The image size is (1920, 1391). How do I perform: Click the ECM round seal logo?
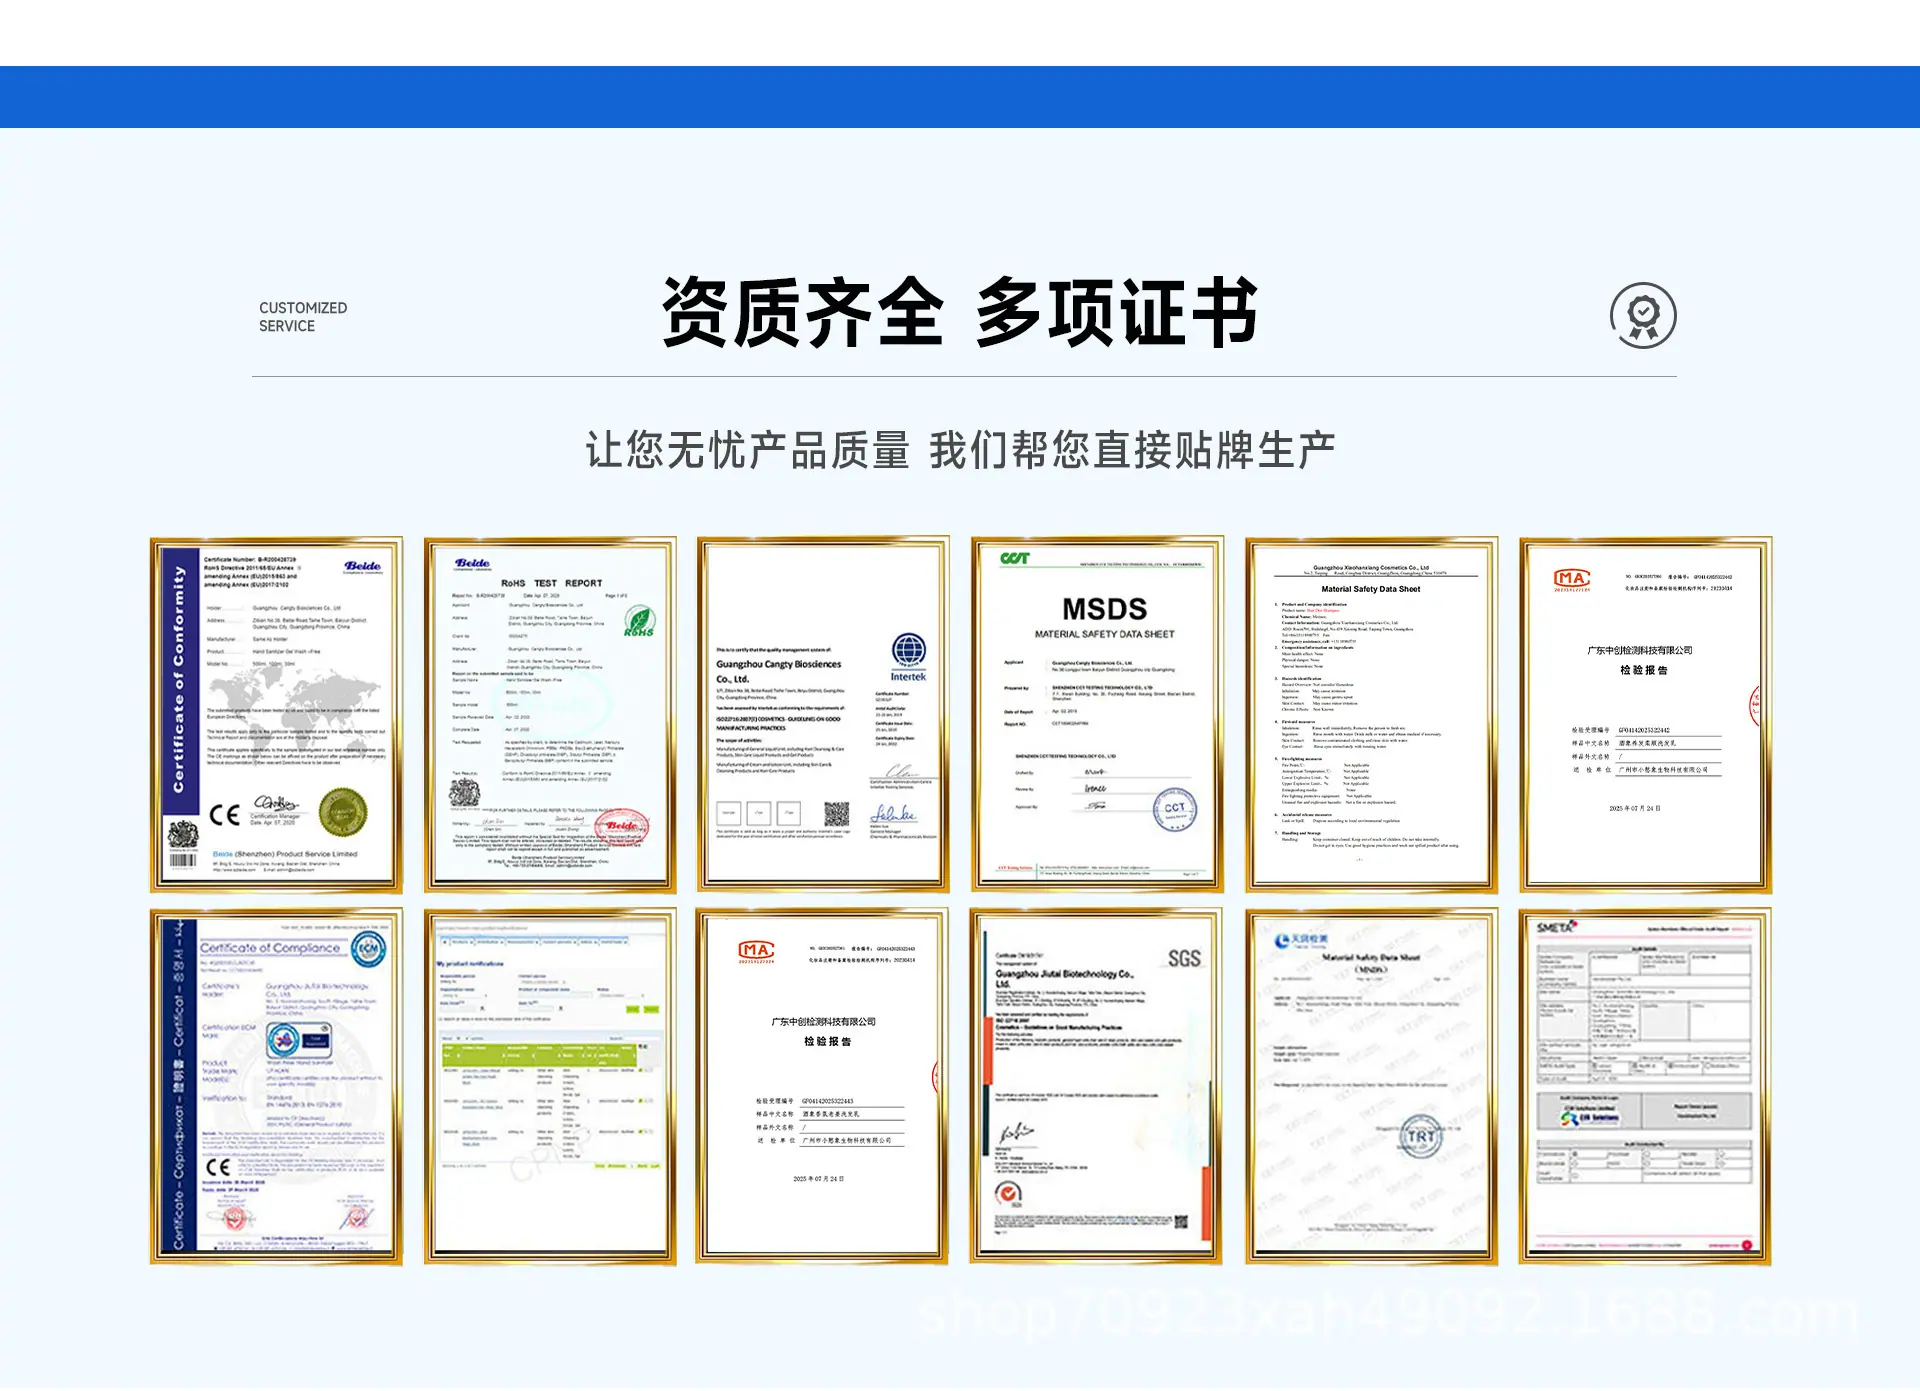click(x=369, y=949)
